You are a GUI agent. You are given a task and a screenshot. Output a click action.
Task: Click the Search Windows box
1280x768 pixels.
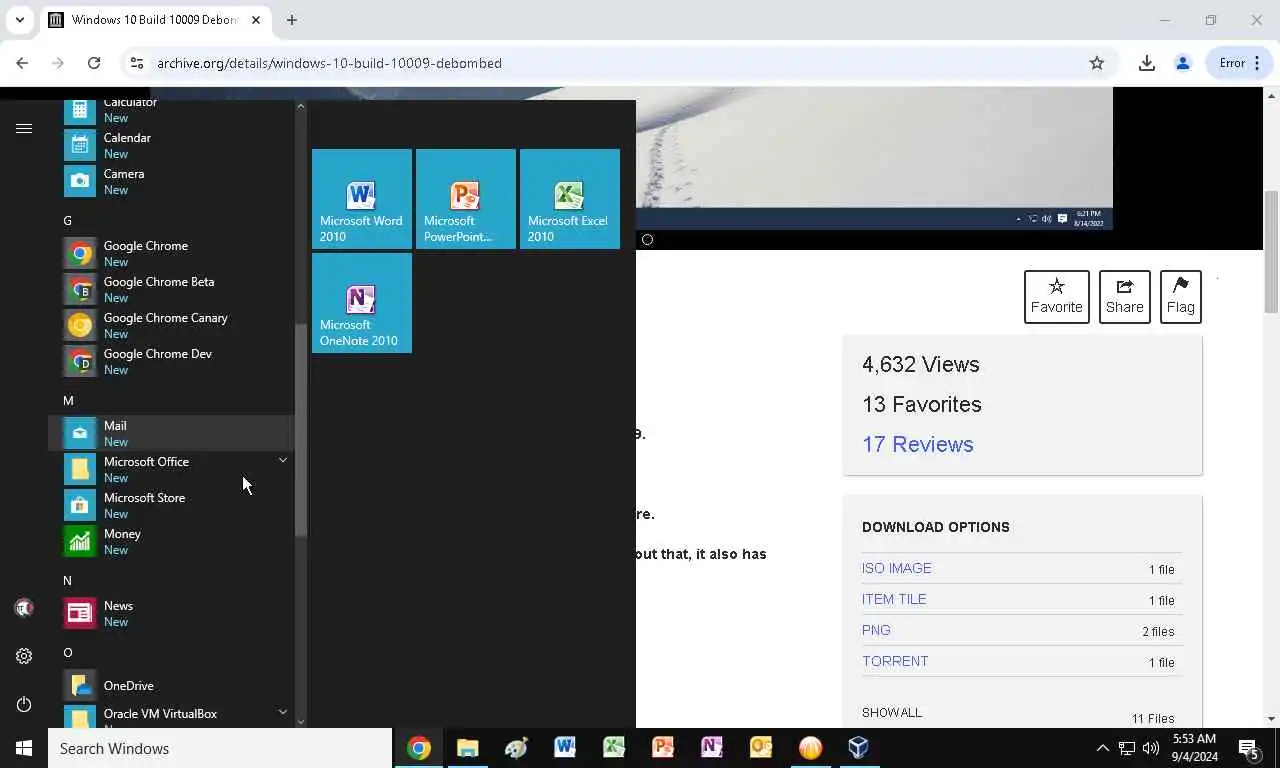[220, 748]
